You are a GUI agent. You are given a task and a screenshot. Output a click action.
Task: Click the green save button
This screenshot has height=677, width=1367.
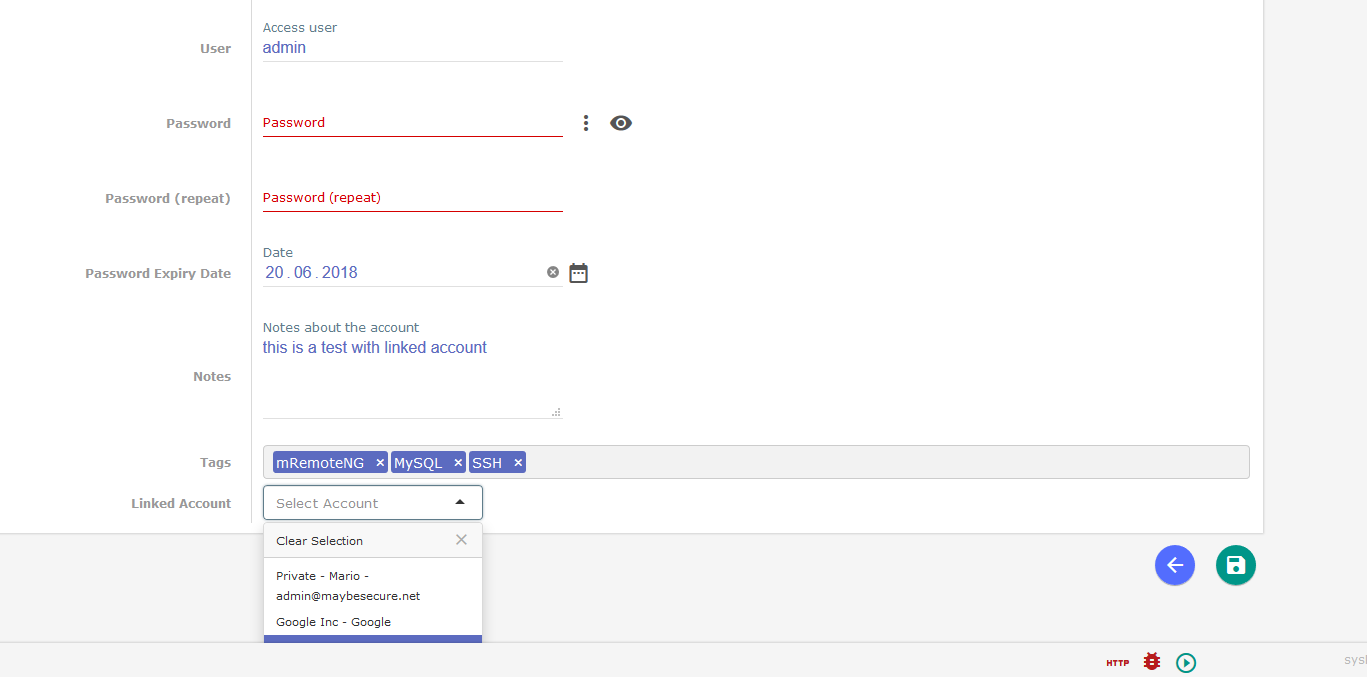click(1235, 565)
